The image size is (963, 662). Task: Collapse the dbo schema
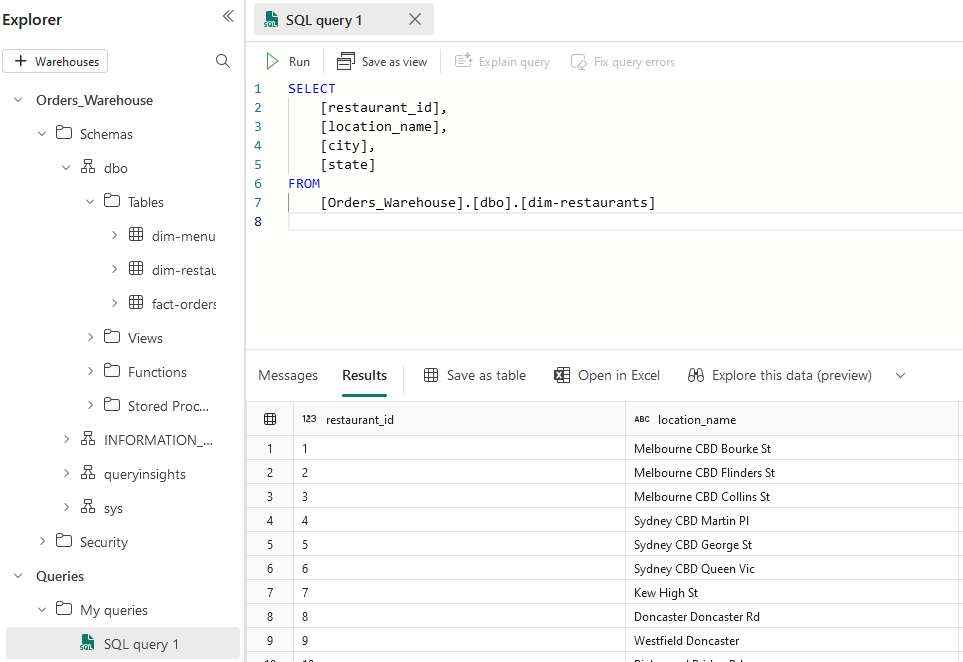click(66, 168)
